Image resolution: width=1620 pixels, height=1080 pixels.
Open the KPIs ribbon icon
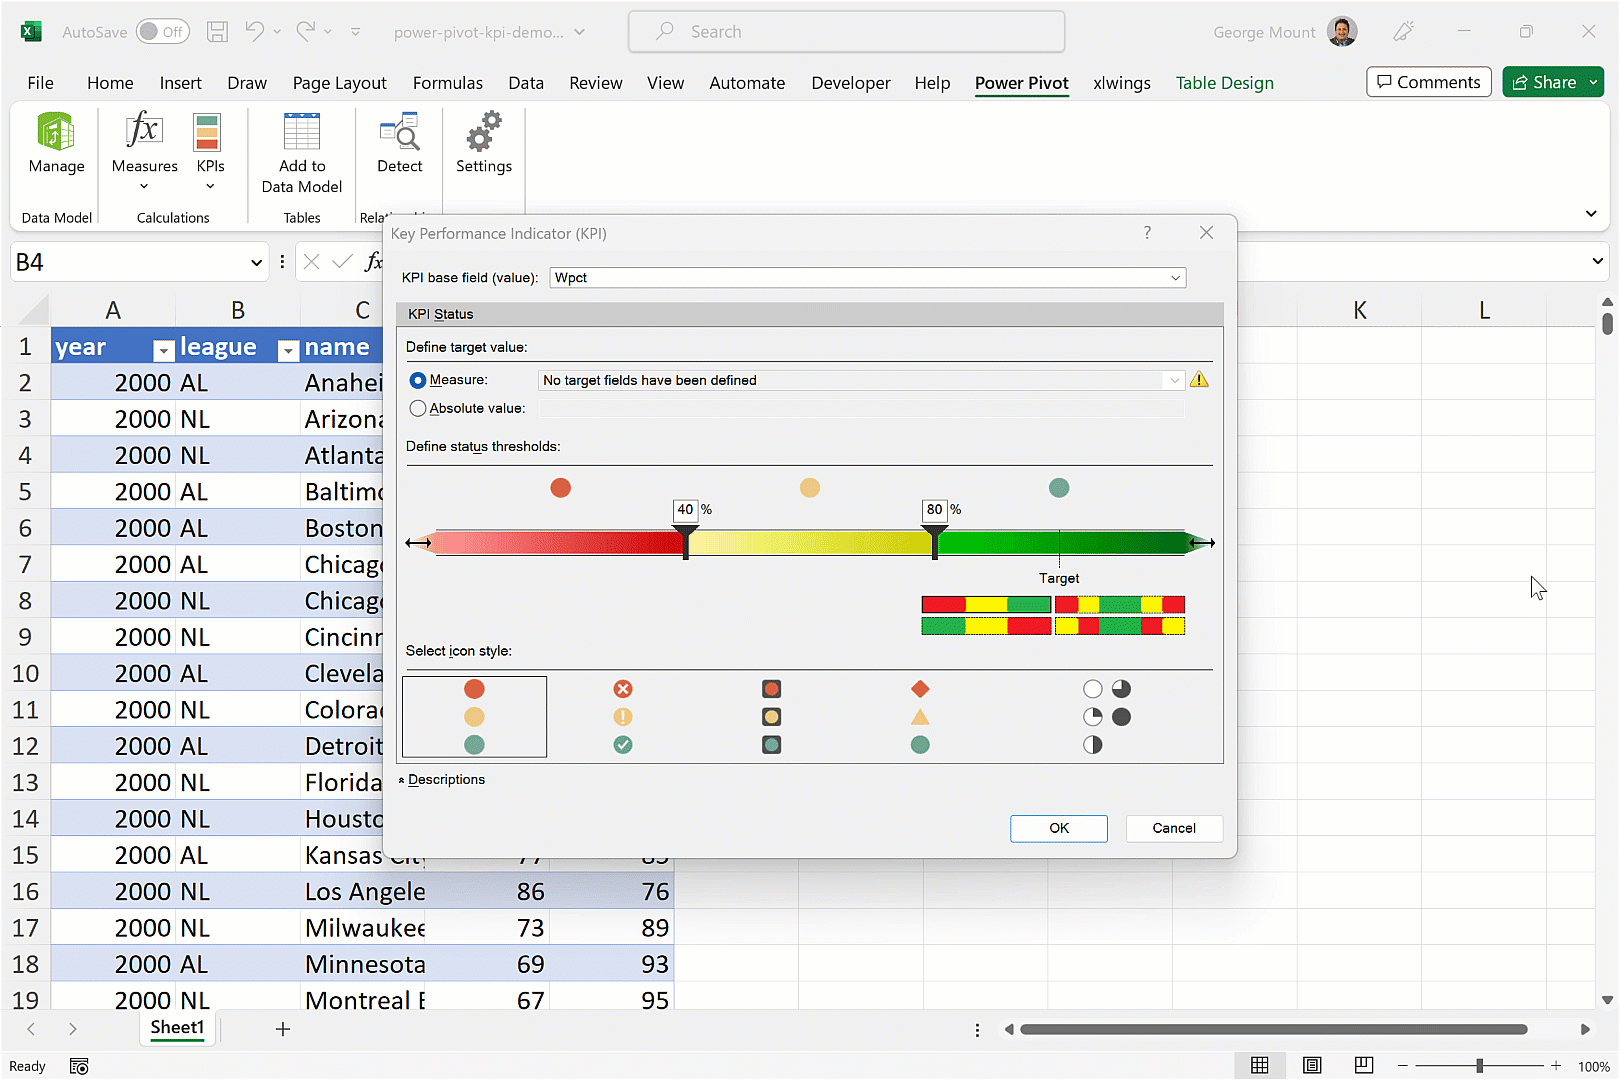pos(209,133)
